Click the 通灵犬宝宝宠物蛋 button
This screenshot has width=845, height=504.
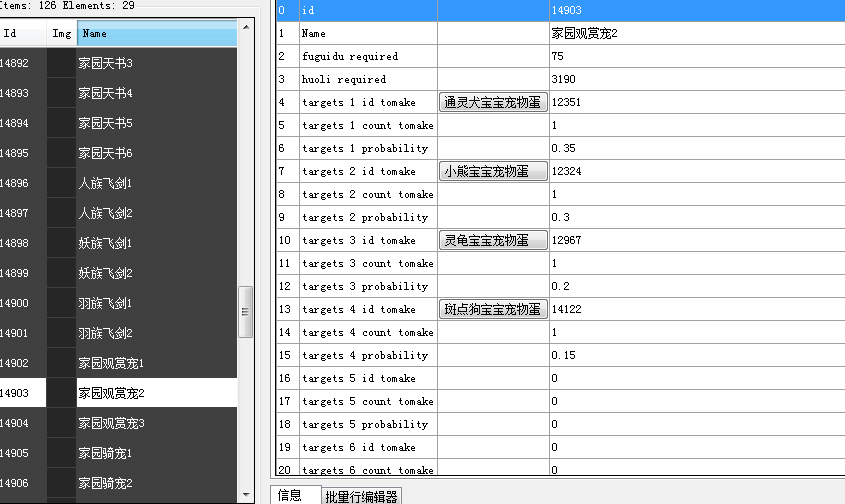(493, 102)
